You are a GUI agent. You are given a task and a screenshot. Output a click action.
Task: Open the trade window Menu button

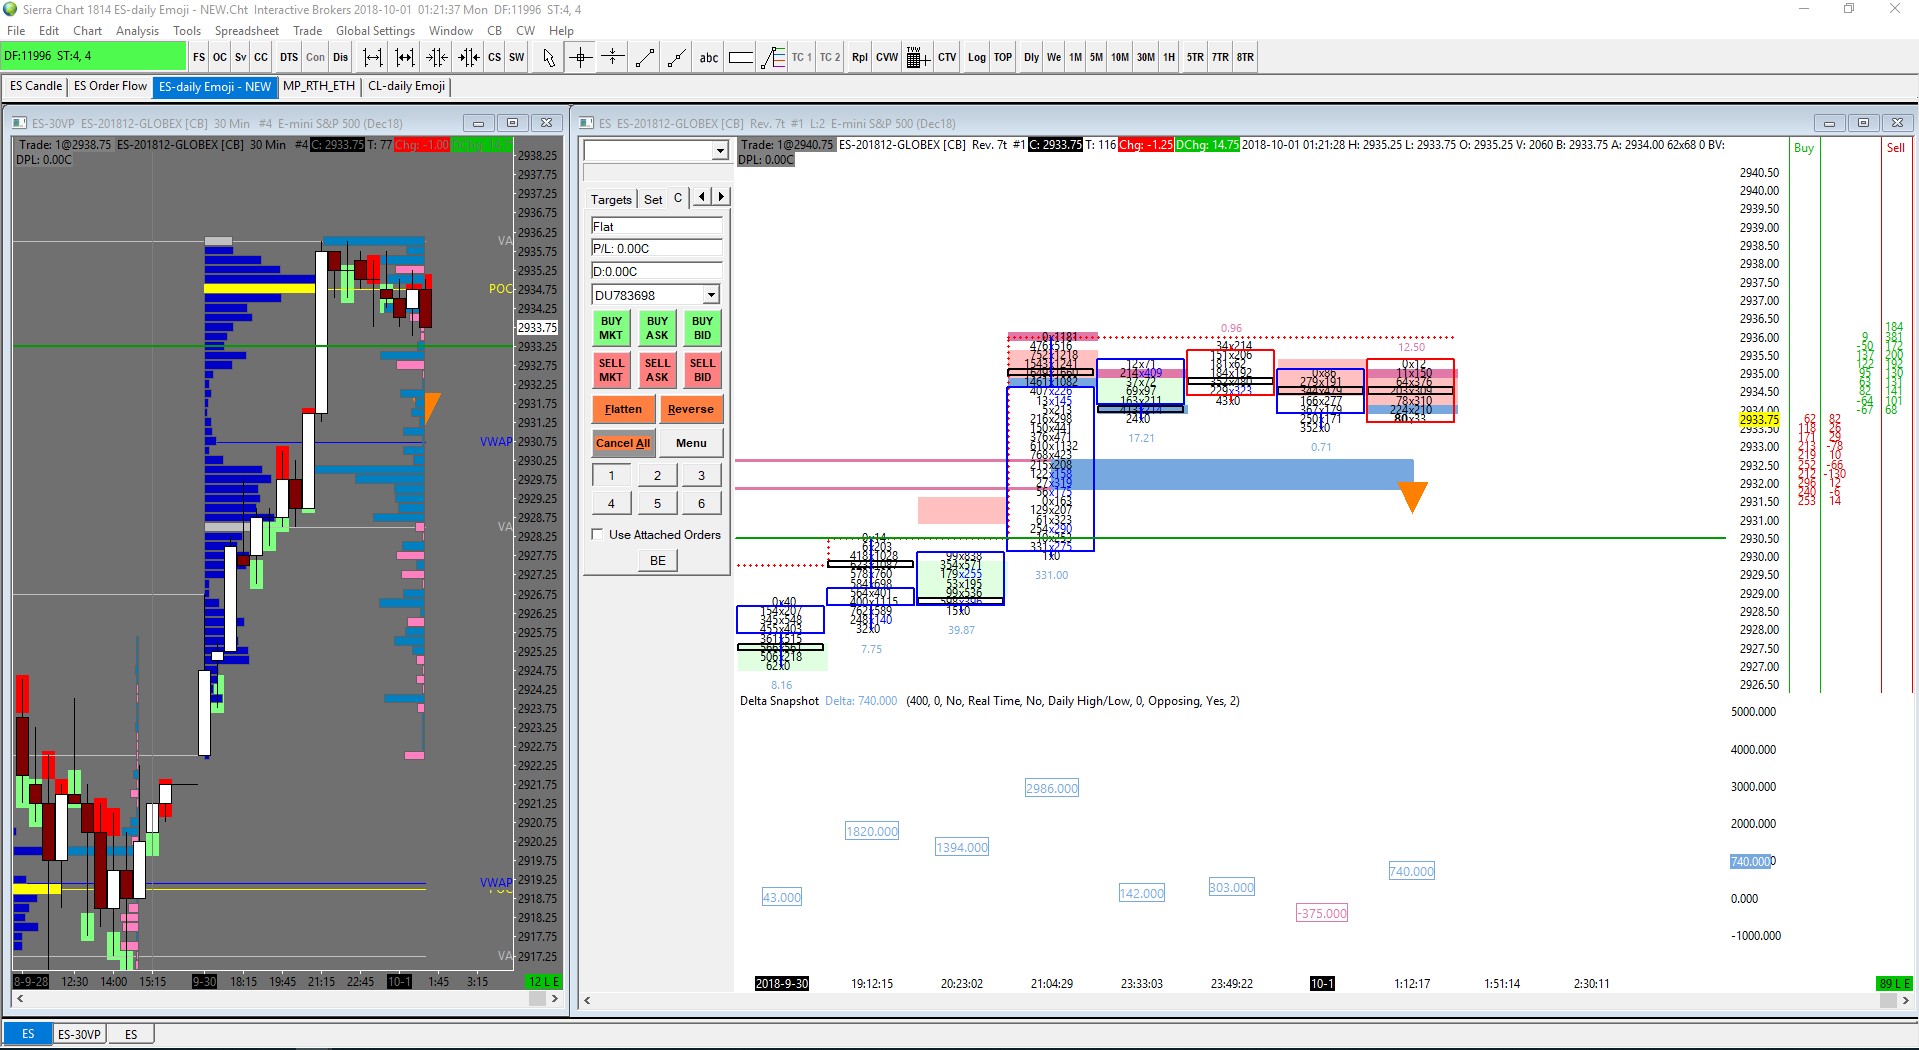(x=691, y=443)
